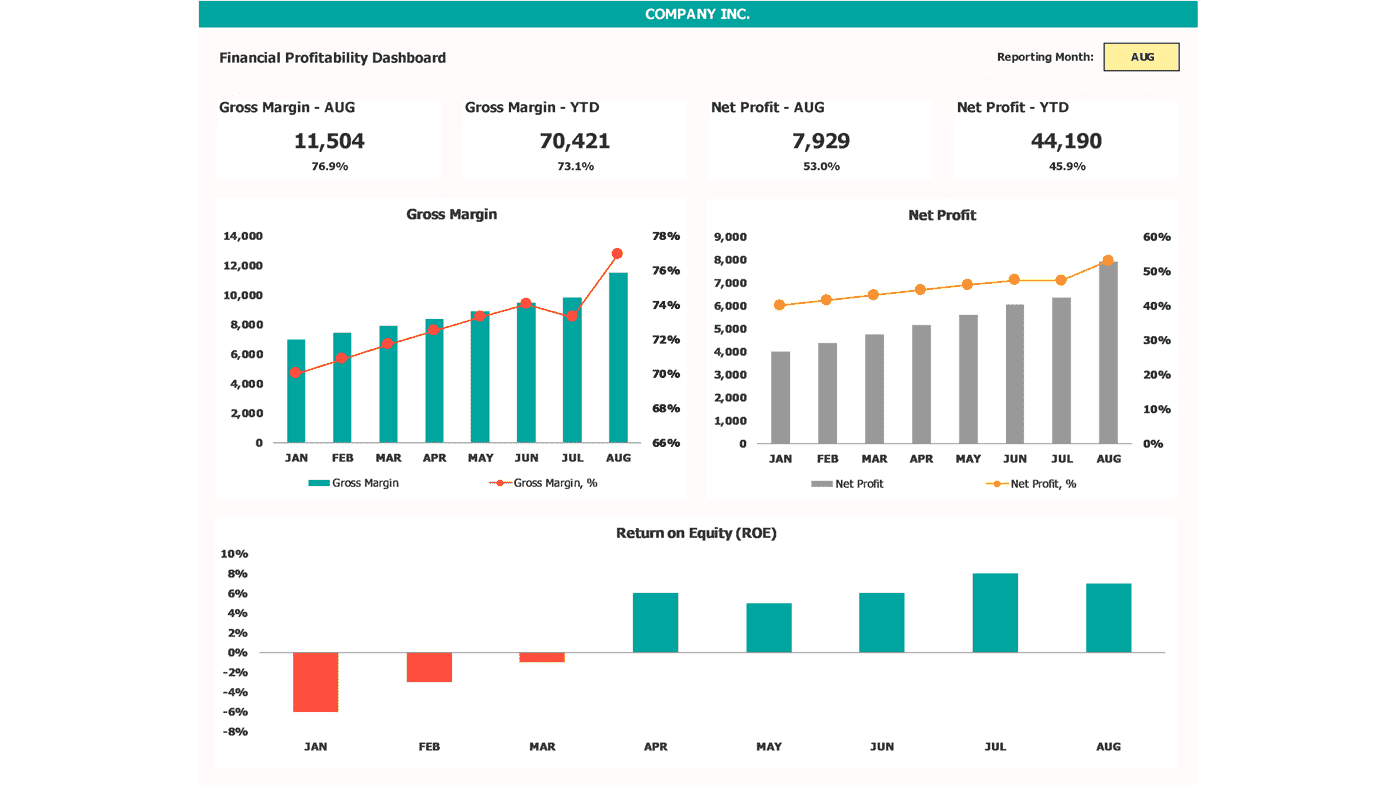Select the negative FEB bar in ROE chart
Viewport: 1396px width, 786px height.
click(429, 667)
